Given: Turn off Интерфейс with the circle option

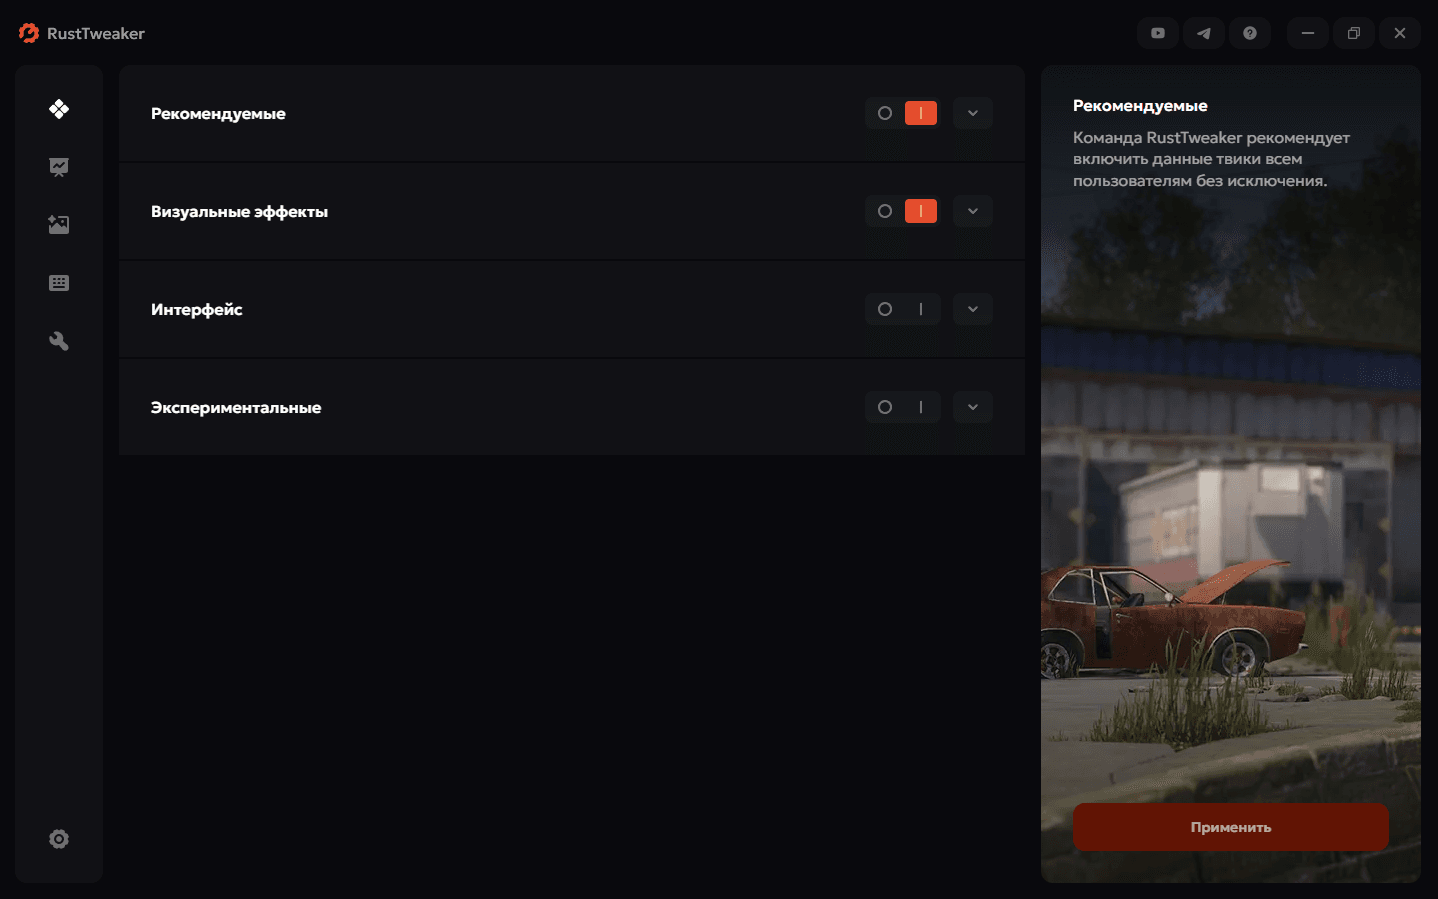Looking at the screenshot, I should click(885, 309).
